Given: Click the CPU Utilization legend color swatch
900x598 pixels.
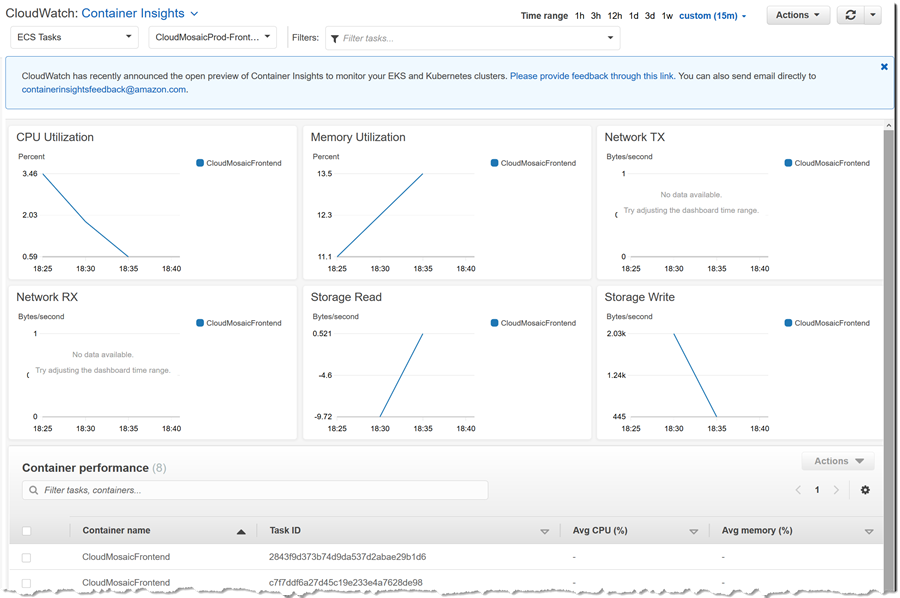Looking at the screenshot, I should (x=200, y=163).
